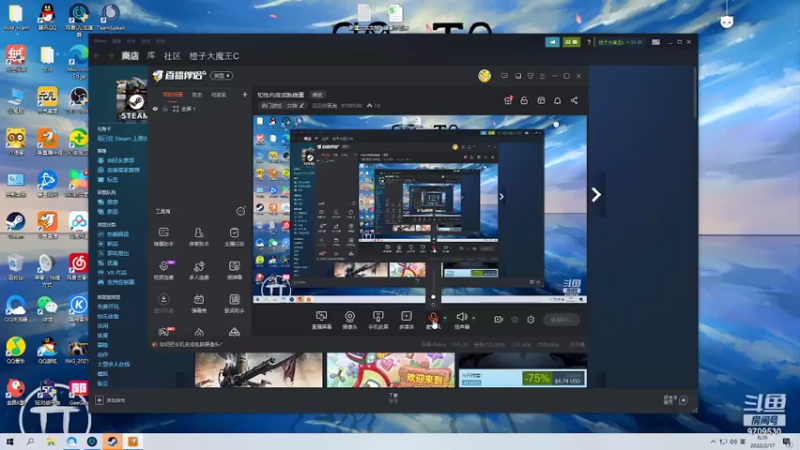
Task: Open File Explorer from taskbar
Action: 51,442
